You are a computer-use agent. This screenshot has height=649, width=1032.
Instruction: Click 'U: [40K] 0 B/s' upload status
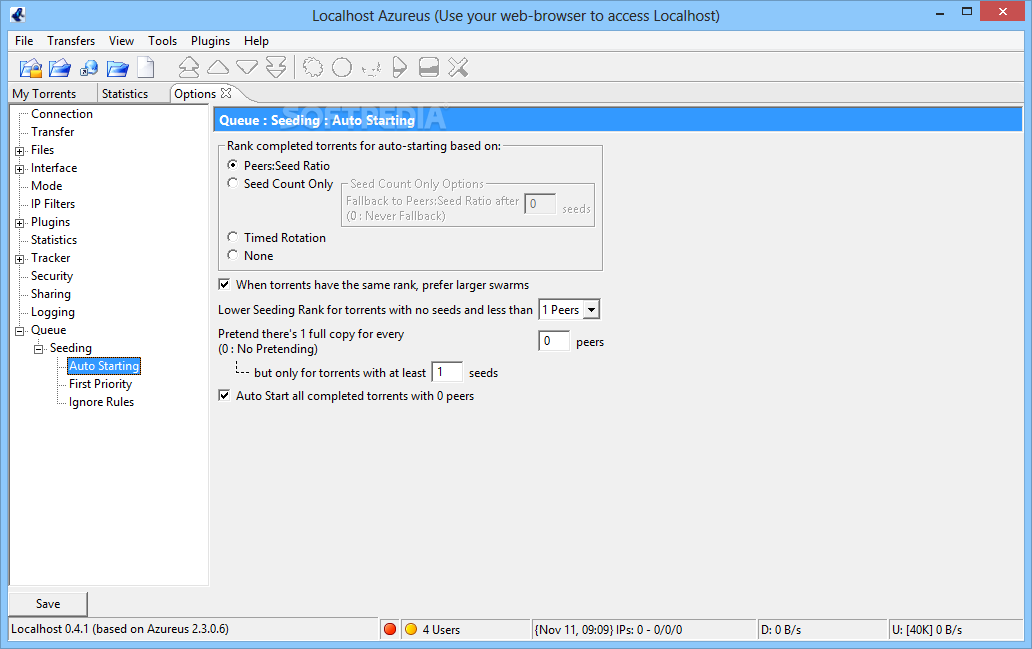(x=927, y=629)
